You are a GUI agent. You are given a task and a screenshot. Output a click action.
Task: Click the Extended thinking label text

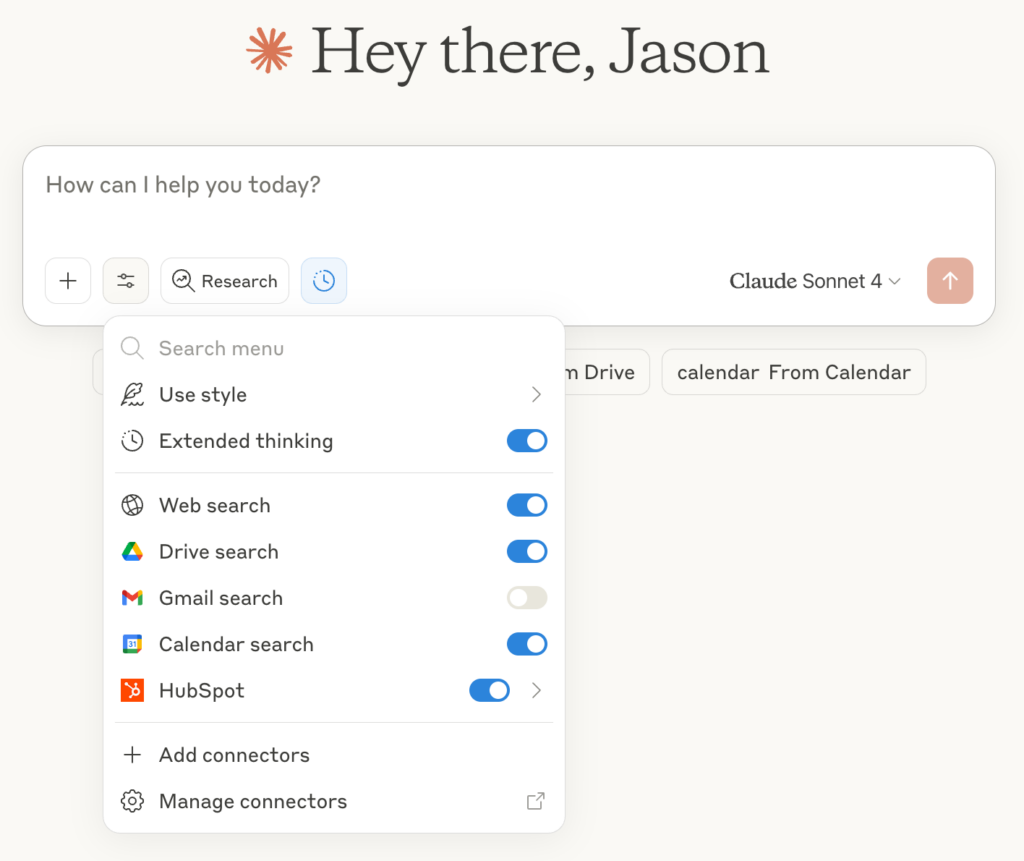coord(246,441)
